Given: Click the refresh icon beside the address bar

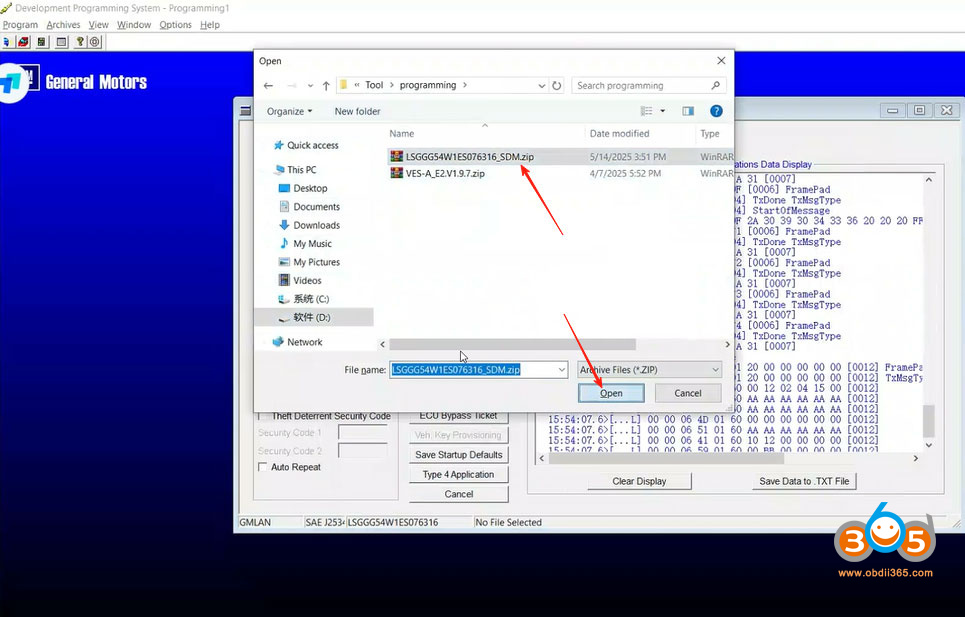Looking at the screenshot, I should pyautogui.click(x=557, y=86).
